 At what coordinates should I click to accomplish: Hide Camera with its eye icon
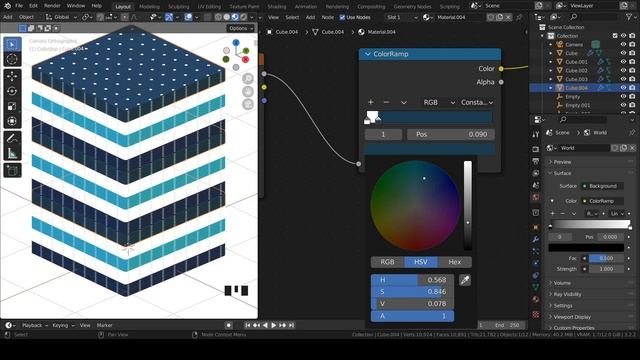(x=624, y=44)
